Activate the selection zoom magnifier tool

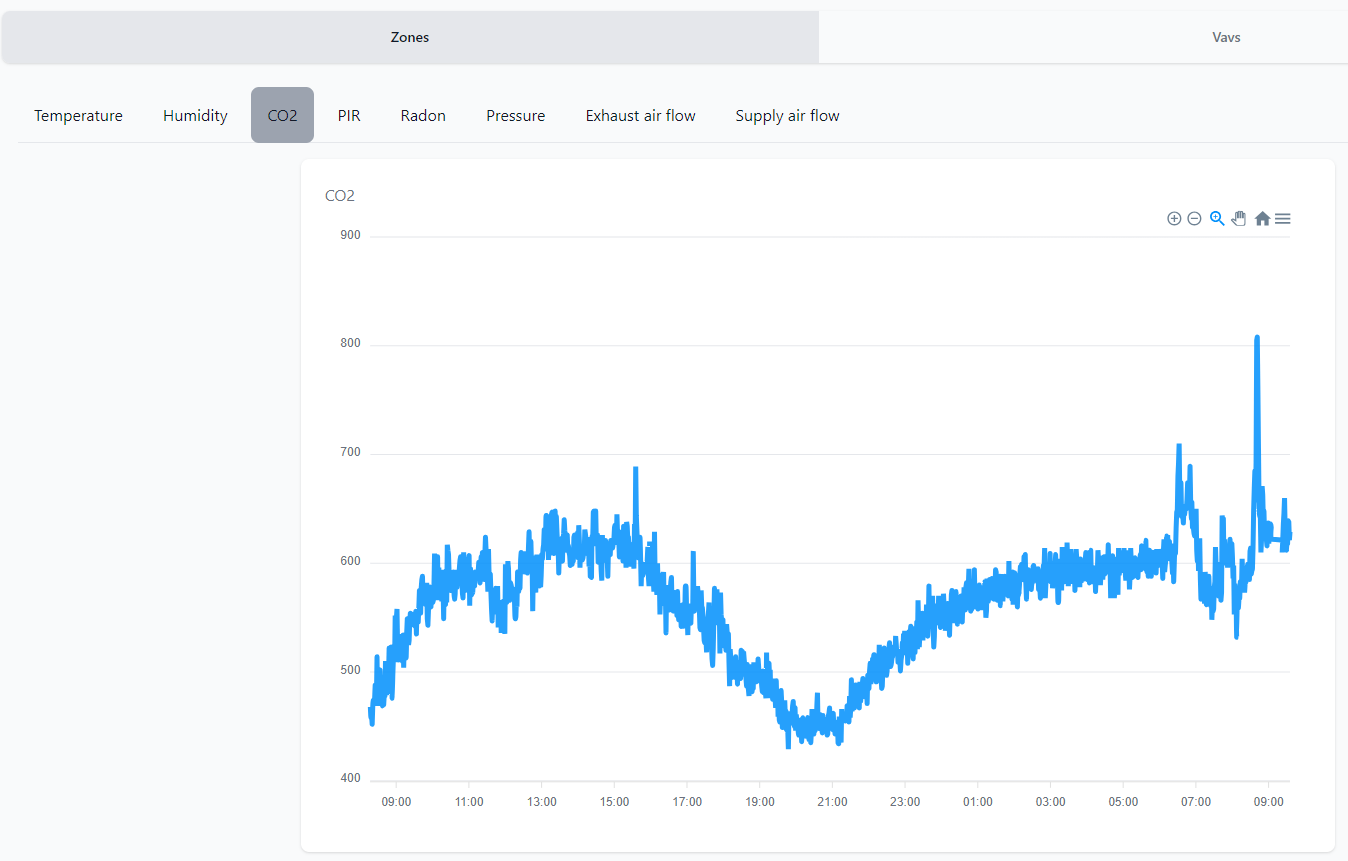point(1217,218)
